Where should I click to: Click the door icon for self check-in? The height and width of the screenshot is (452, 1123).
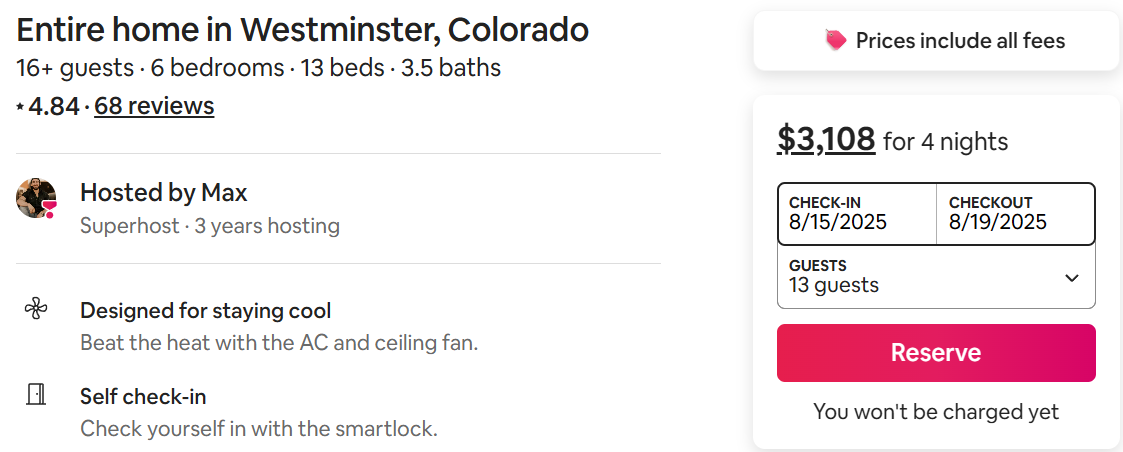[36, 395]
